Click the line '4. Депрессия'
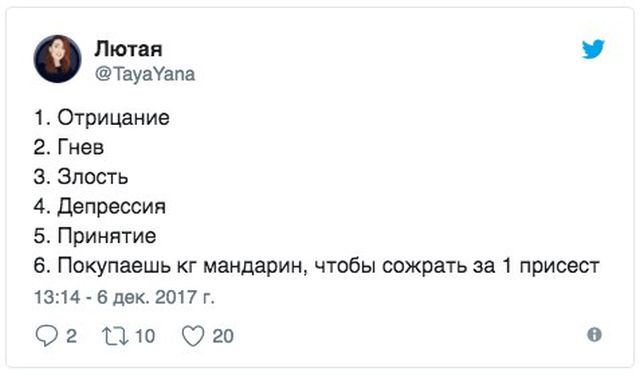This screenshot has height=376, width=640. 100,206
